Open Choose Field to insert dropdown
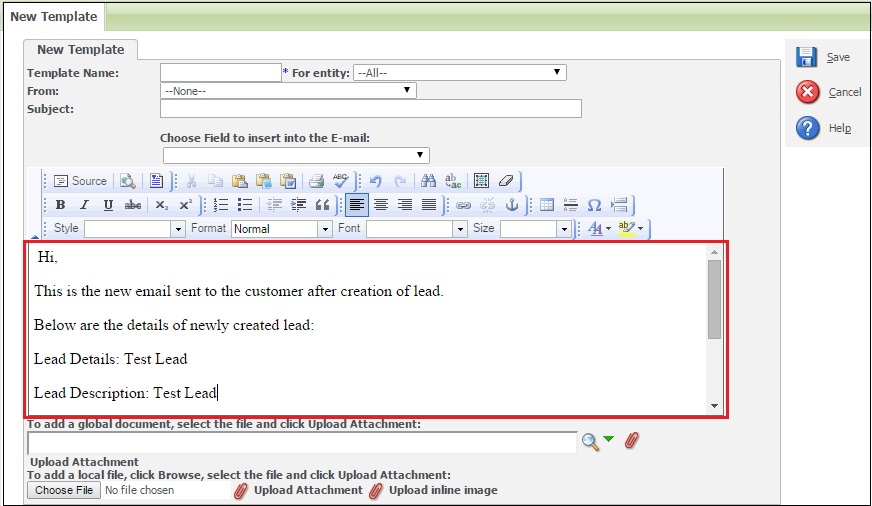The width and height of the screenshot is (872, 506). 296,155
